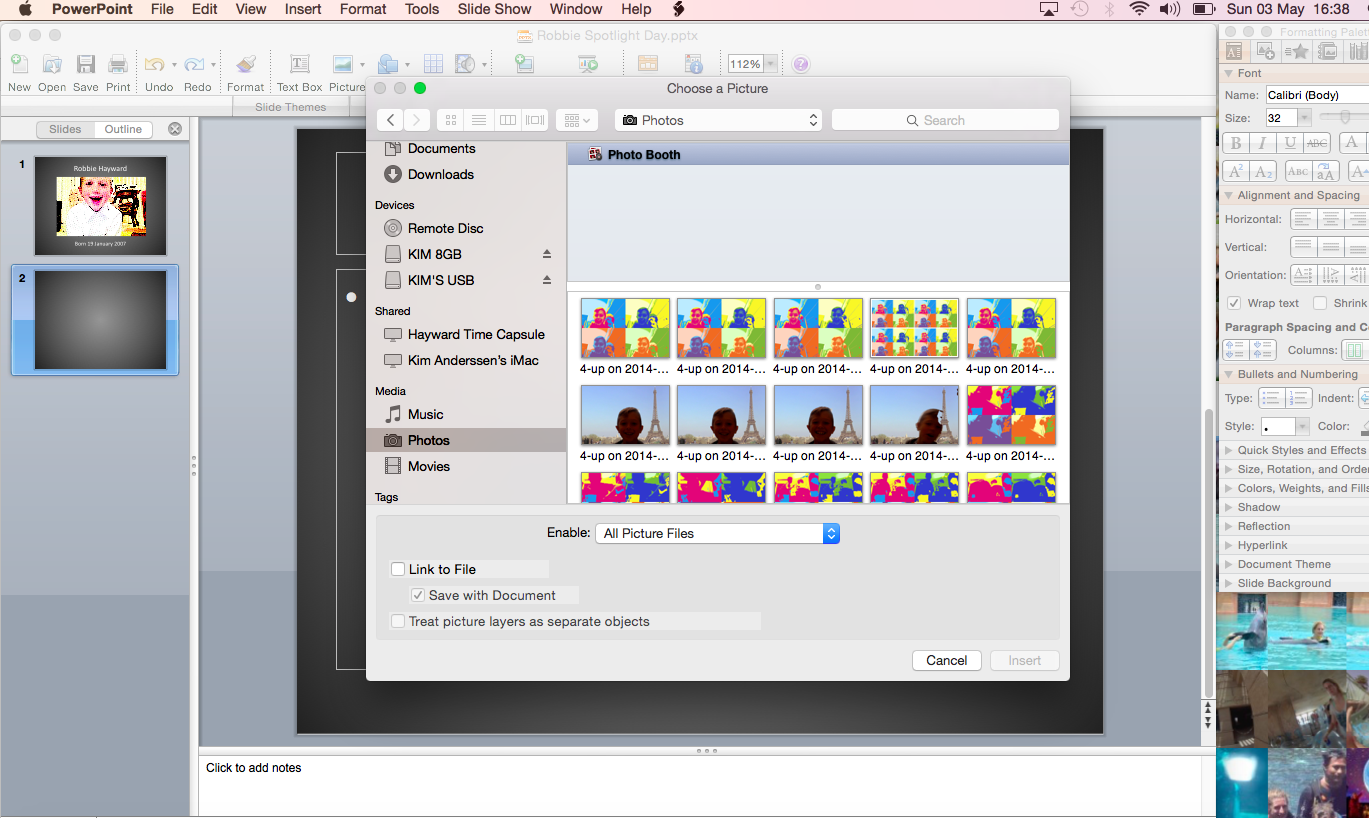The height and width of the screenshot is (818, 1369).
Task: Expand the Quick Styles and Effects section
Action: coord(1229,450)
